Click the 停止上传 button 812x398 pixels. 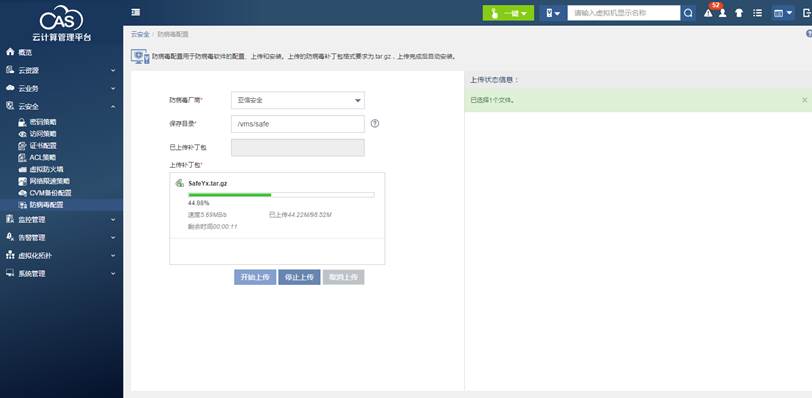point(299,277)
